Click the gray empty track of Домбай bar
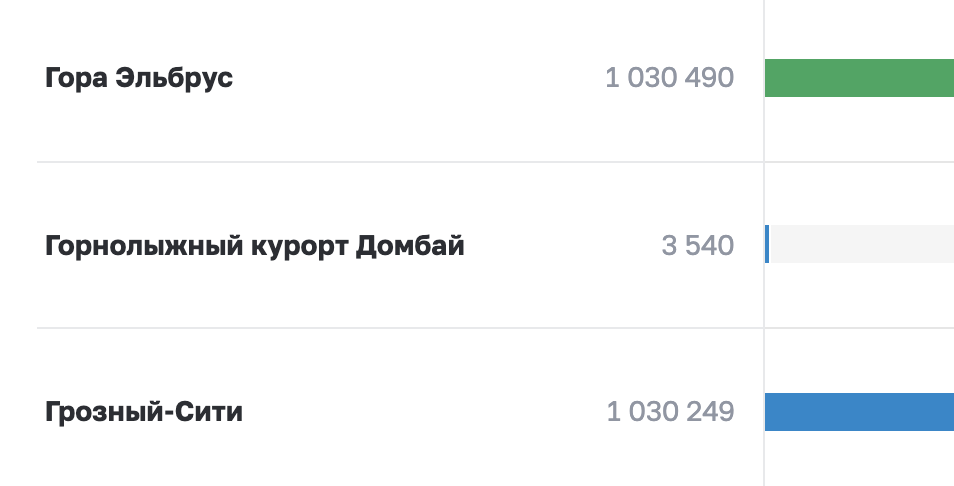This screenshot has height=486, width=954. click(860, 245)
